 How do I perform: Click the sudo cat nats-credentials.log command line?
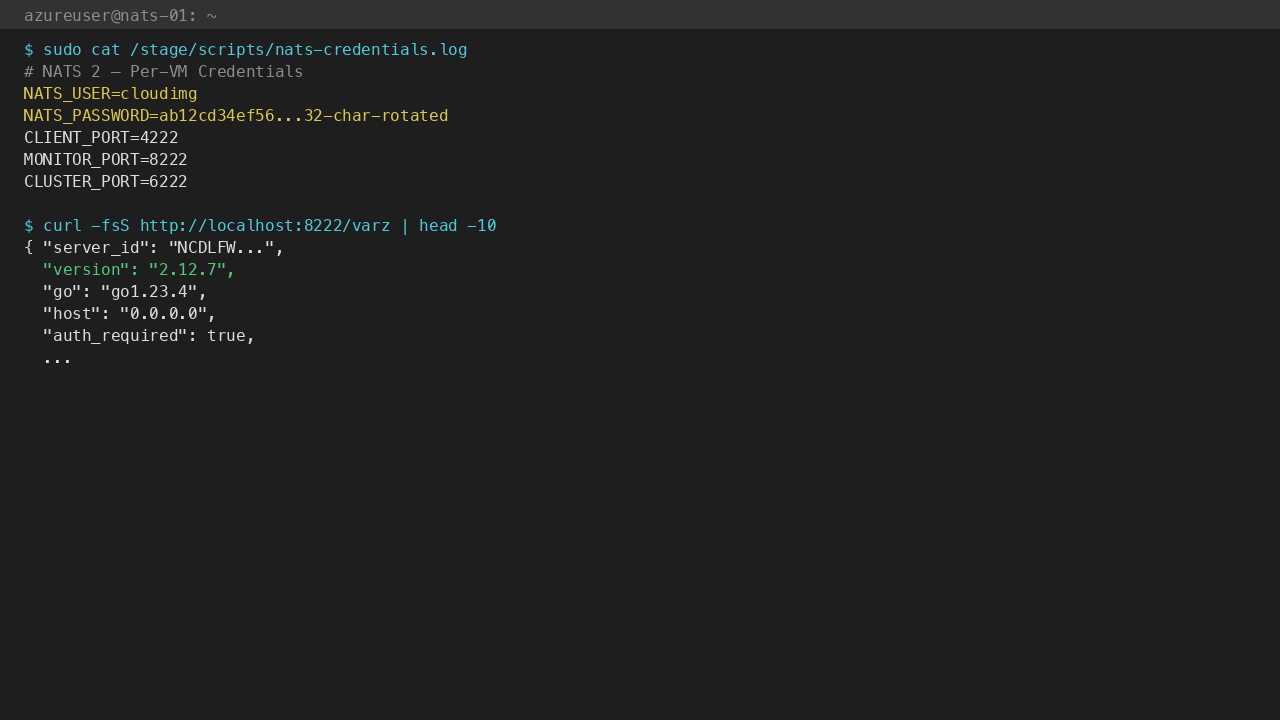pyautogui.click(x=245, y=50)
